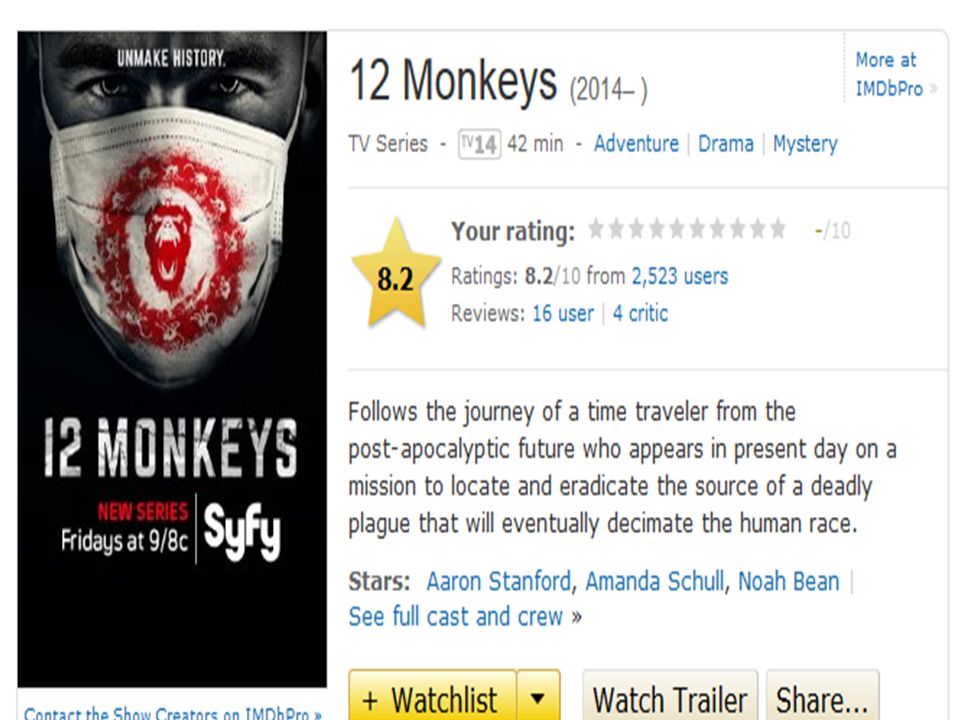Rate the show one star

click(x=596, y=229)
